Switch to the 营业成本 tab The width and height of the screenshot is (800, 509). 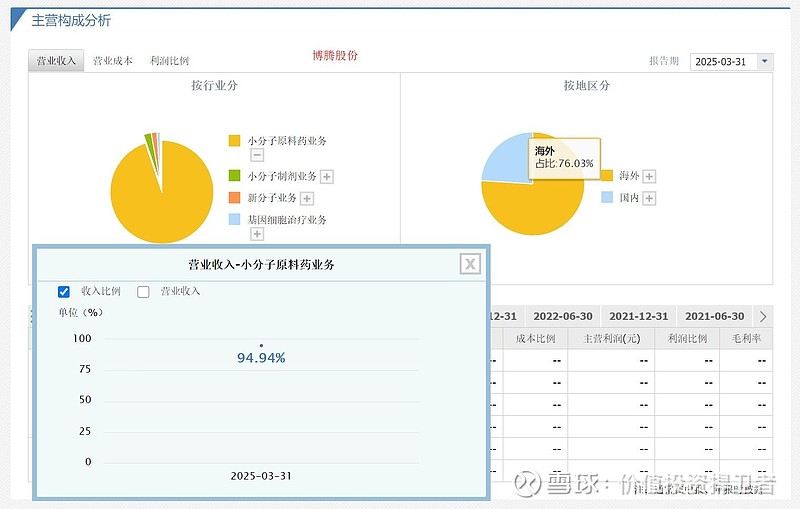click(113, 61)
